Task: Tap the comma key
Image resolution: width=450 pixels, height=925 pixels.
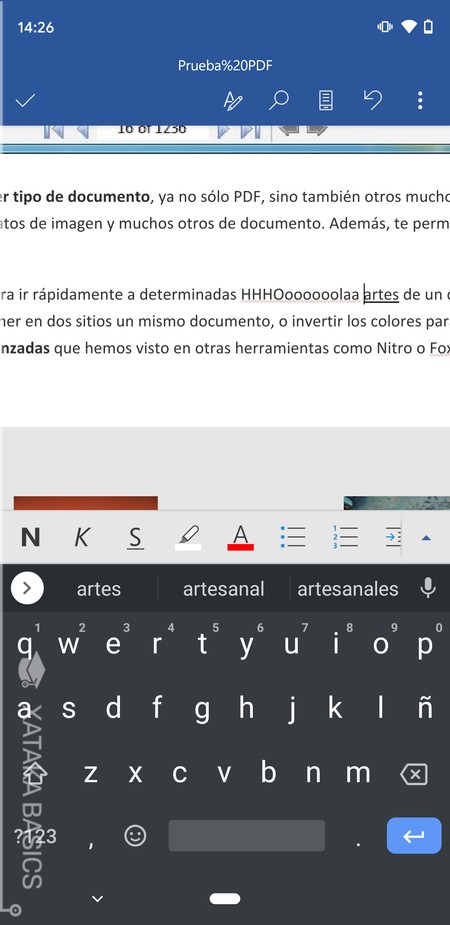Action: pos(91,842)
